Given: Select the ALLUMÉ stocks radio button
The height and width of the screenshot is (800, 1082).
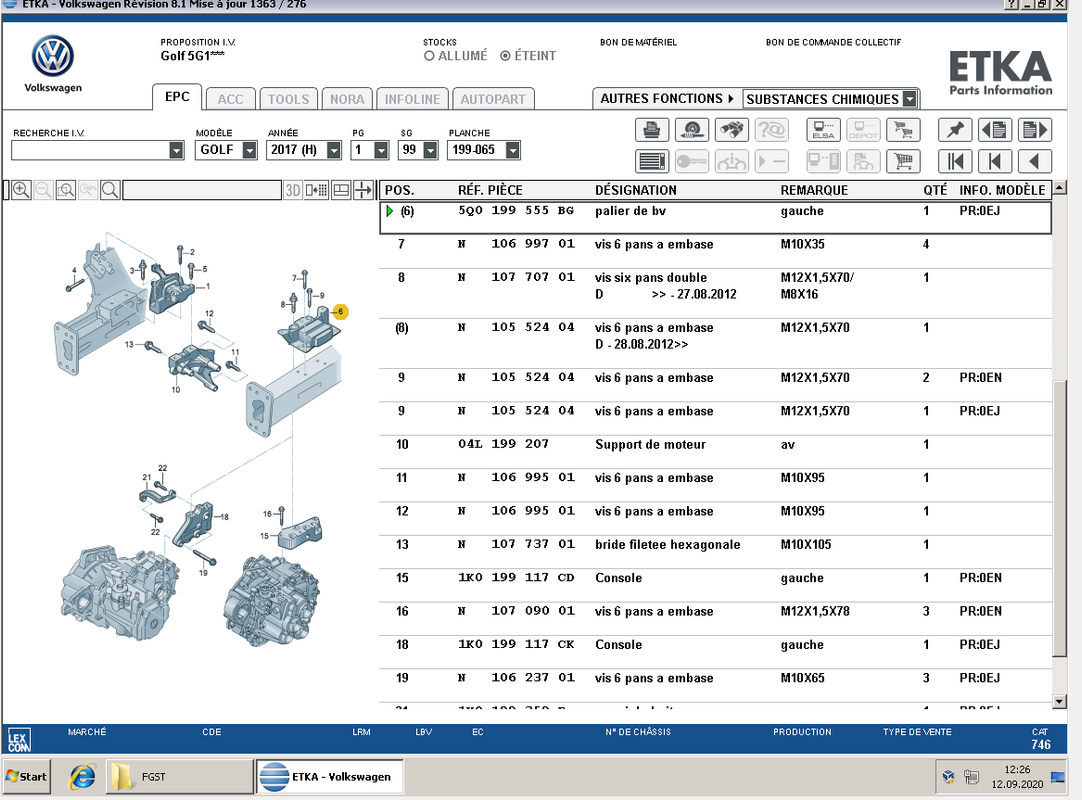Looking at the screenshot, I should [429, 56].
